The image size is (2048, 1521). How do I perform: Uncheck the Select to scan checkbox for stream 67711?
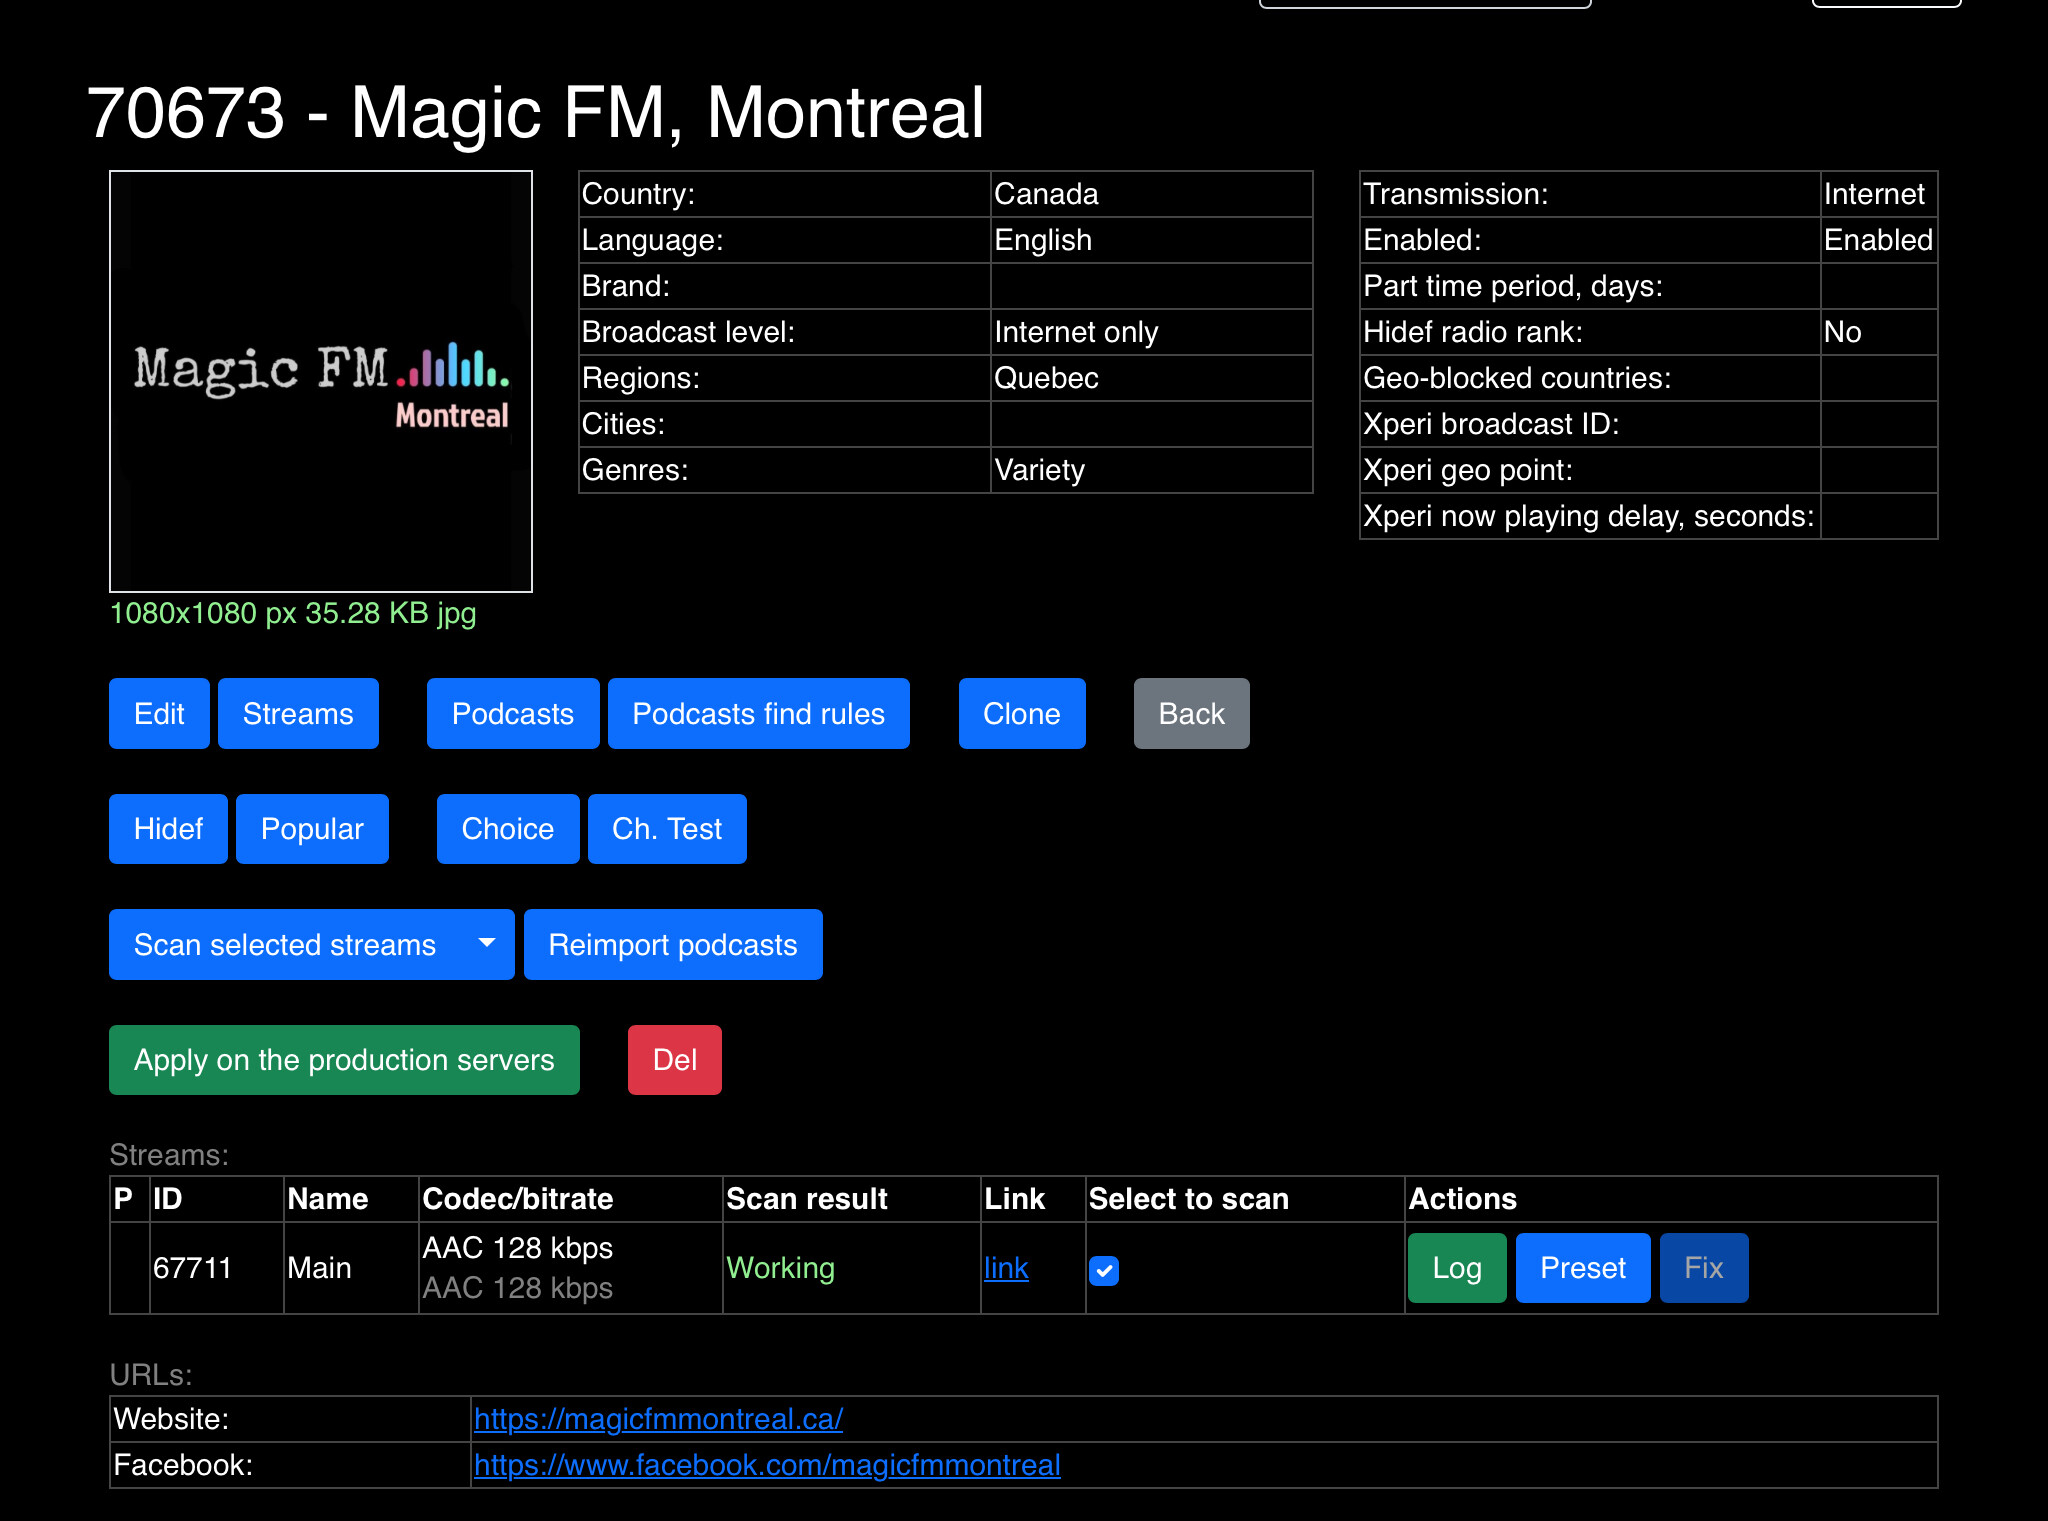(x=1104, y=1270)
